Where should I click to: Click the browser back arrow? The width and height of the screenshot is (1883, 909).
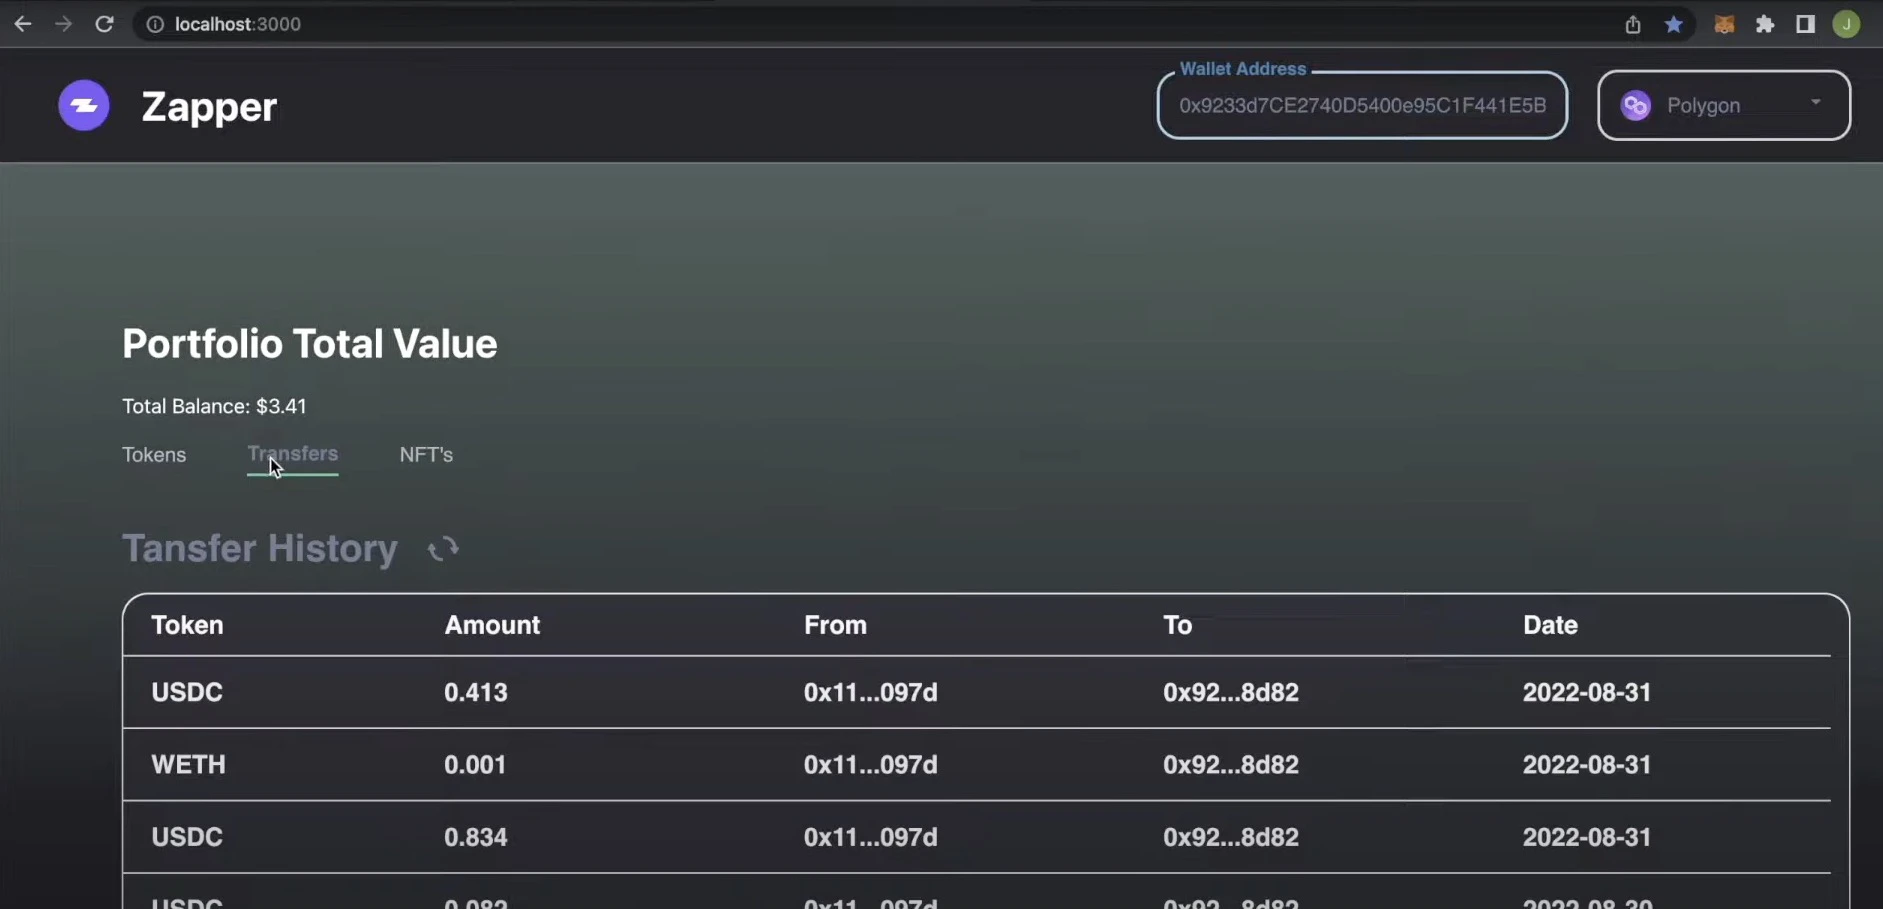coord(23,24)
